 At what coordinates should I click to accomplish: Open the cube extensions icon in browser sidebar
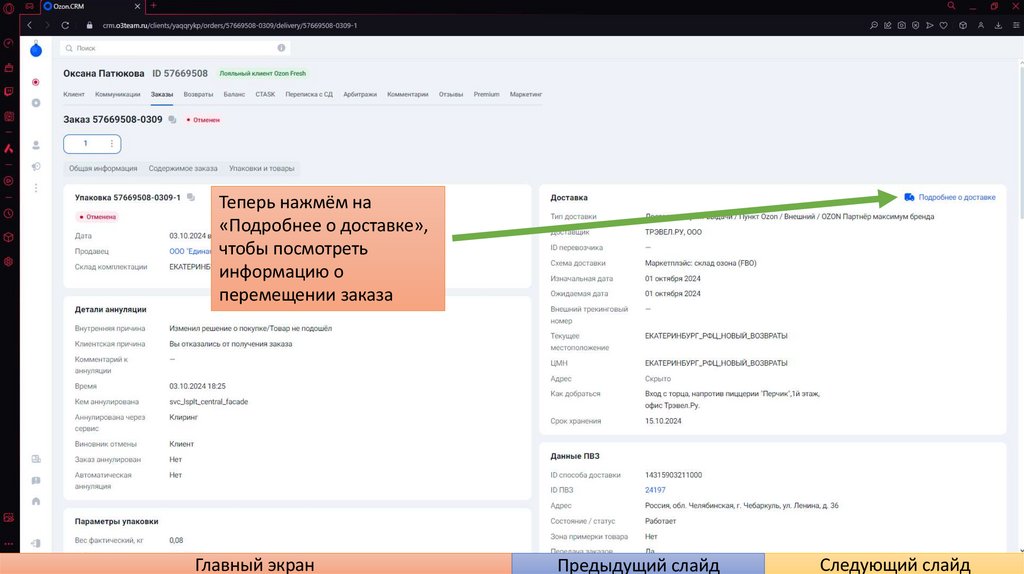click(x=8, y=237)
